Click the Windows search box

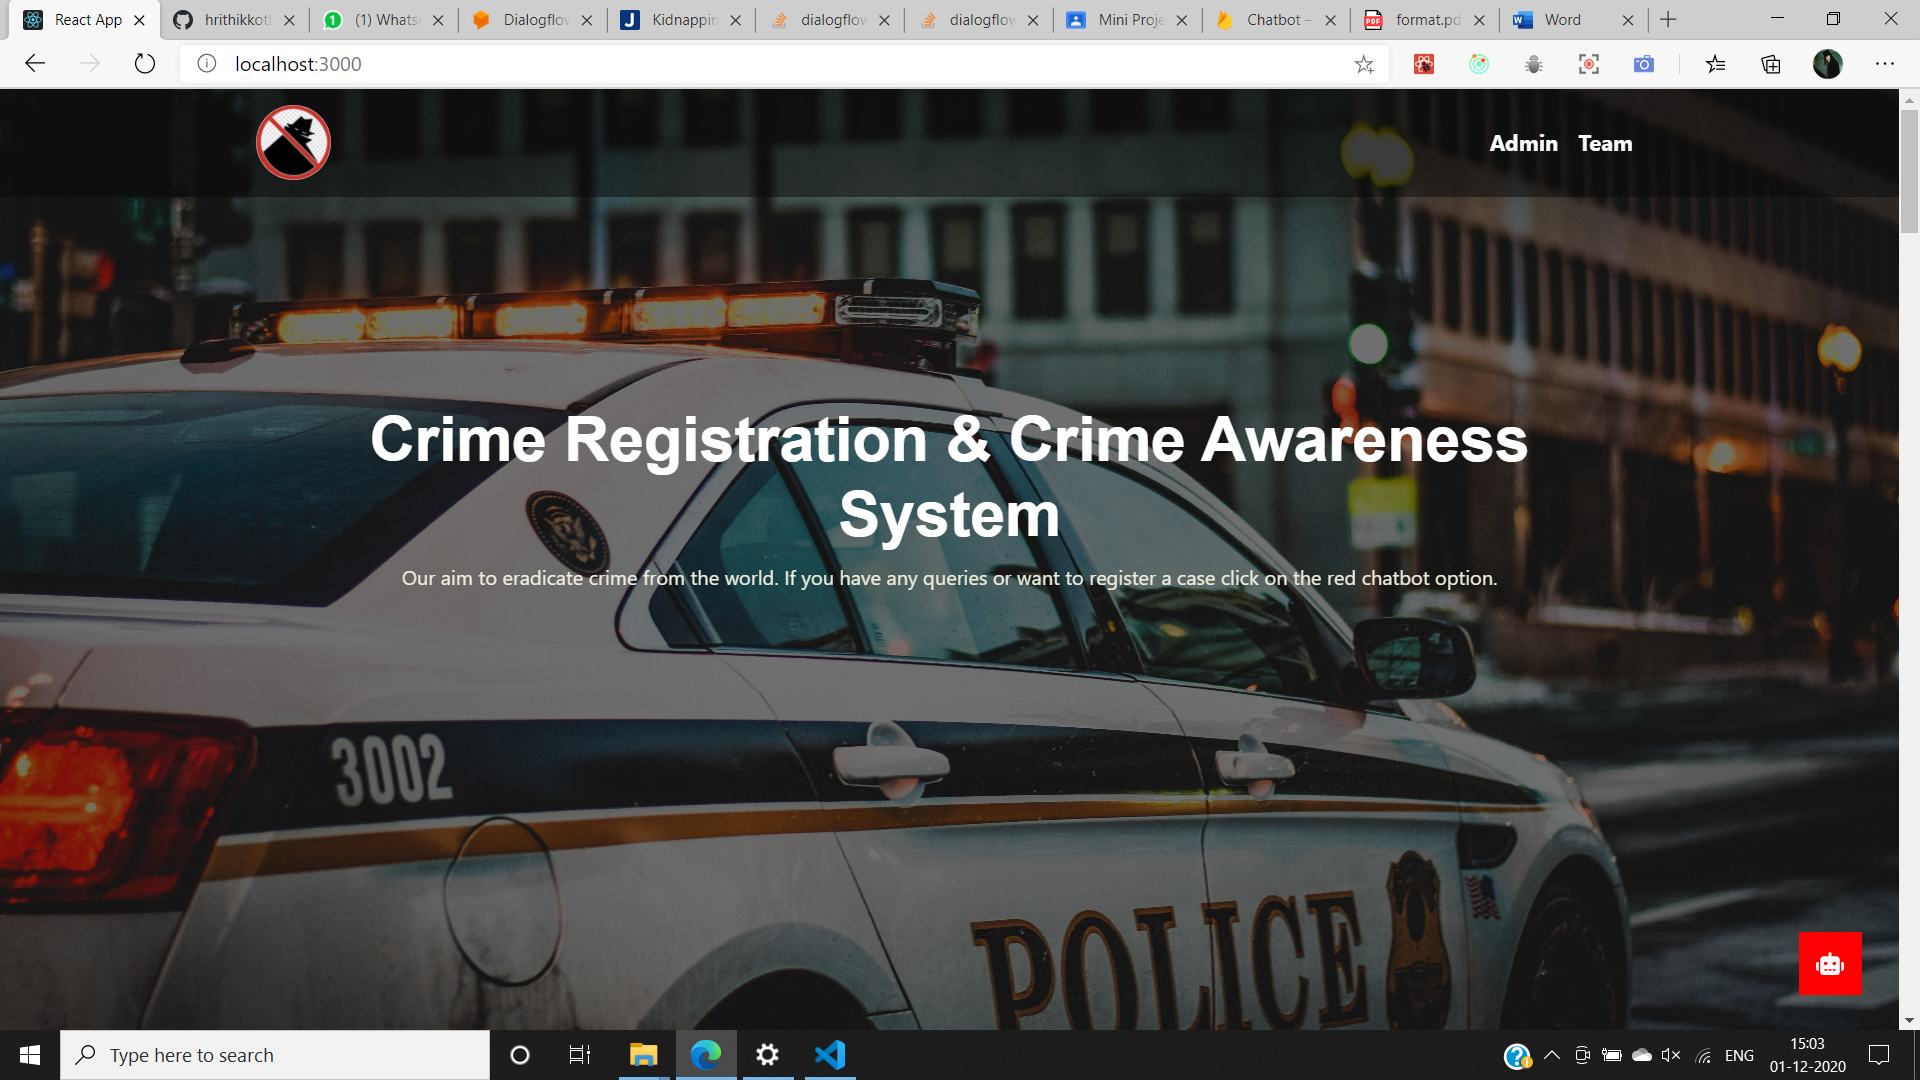tap(275, 1055)
